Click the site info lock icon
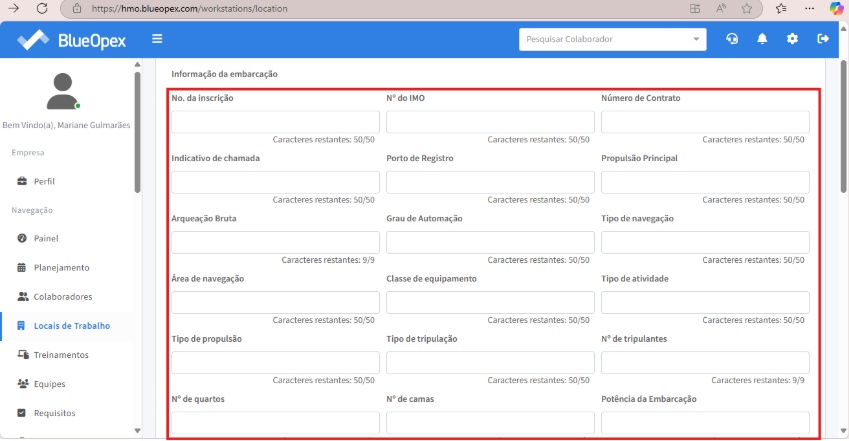Image resolution: width=849 pixels, height=441 pixels. (x=77, y=9)
